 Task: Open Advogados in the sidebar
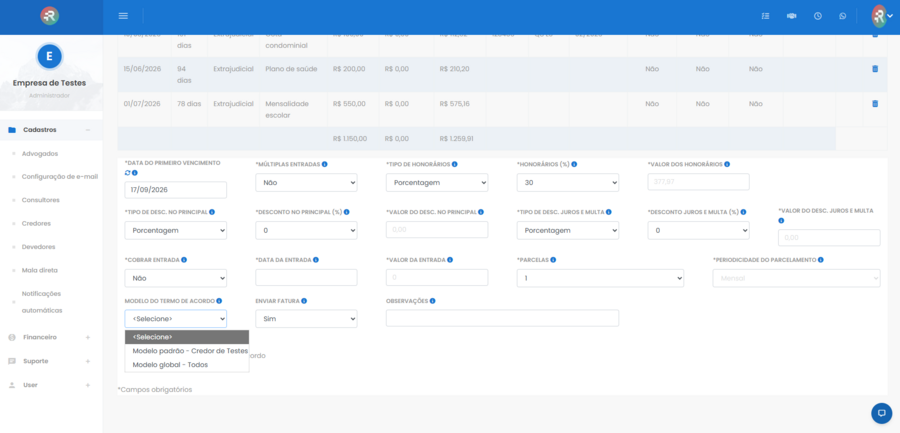(40, 154)
